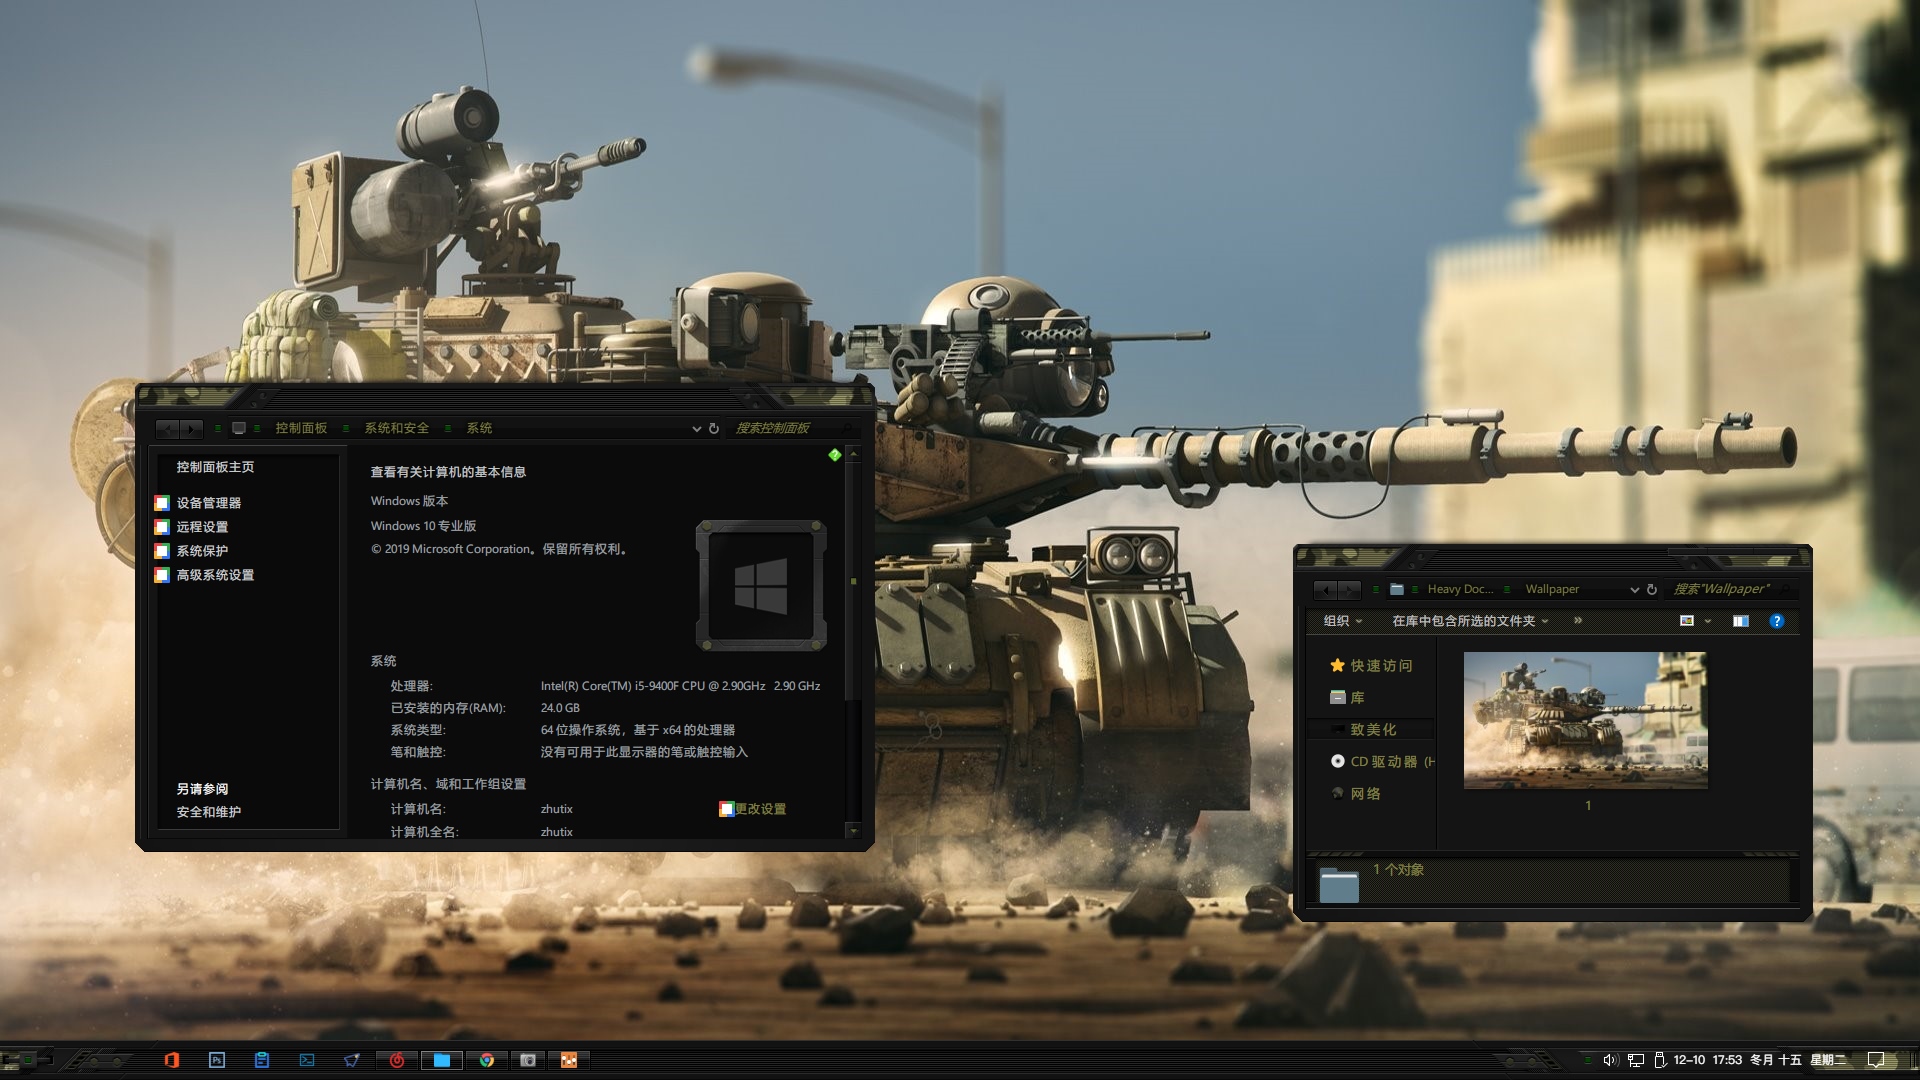Open the camera screenshot app on taskbar
This screenshot has width=1920, height=1080.
(x=528, y=1060)
